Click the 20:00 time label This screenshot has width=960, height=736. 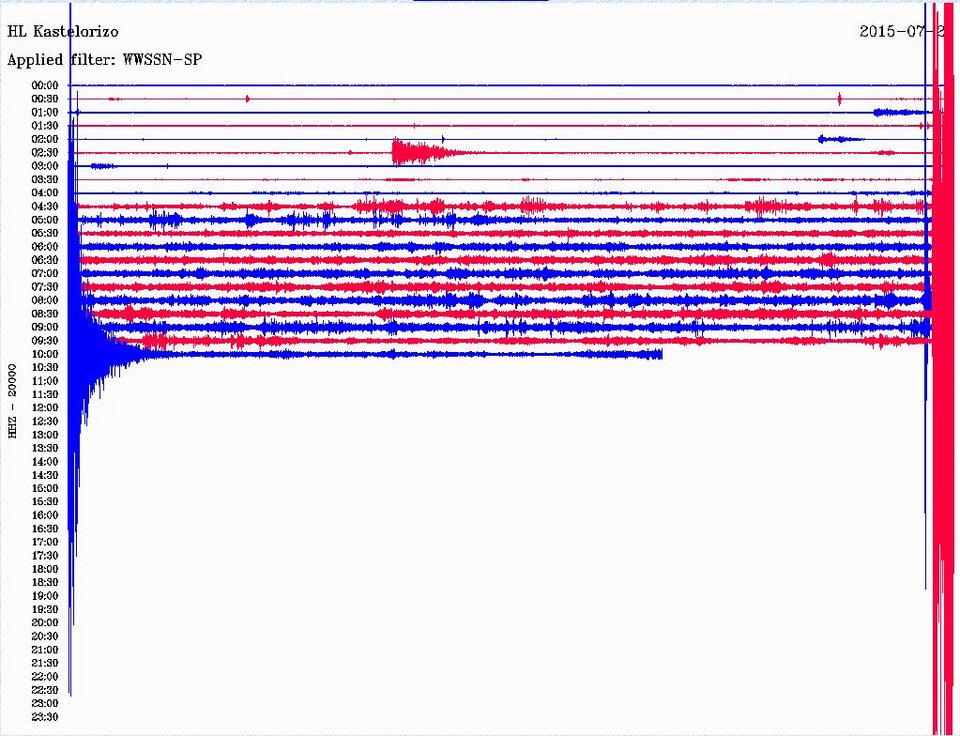coord(44,622)
